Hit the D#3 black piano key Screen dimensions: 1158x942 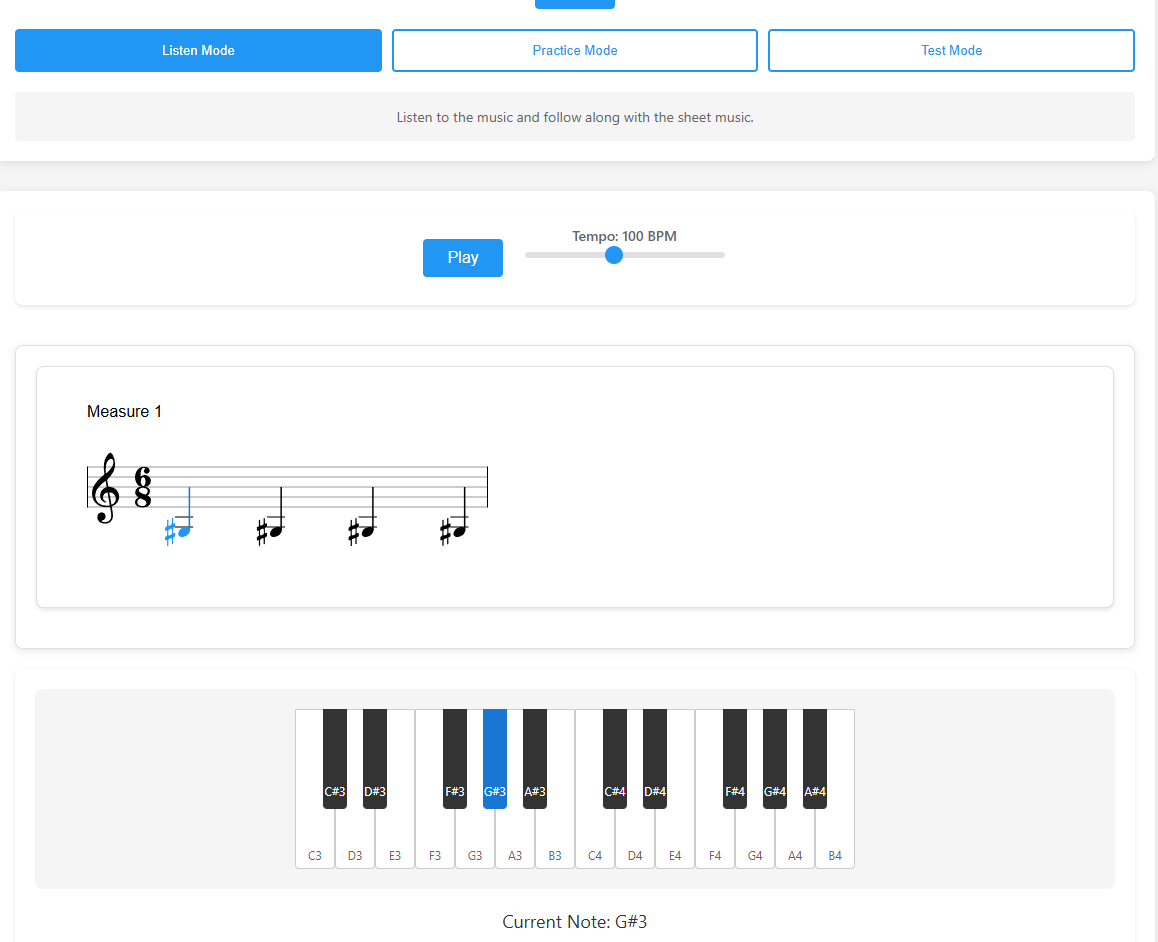(x=375, y=759)
